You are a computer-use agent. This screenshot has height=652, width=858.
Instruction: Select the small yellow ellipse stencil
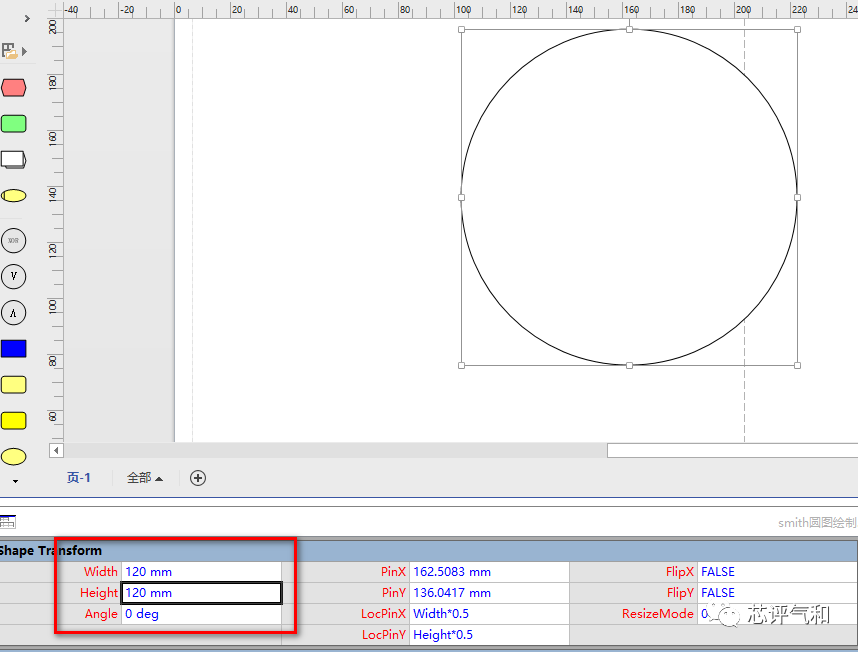(14, 195)
